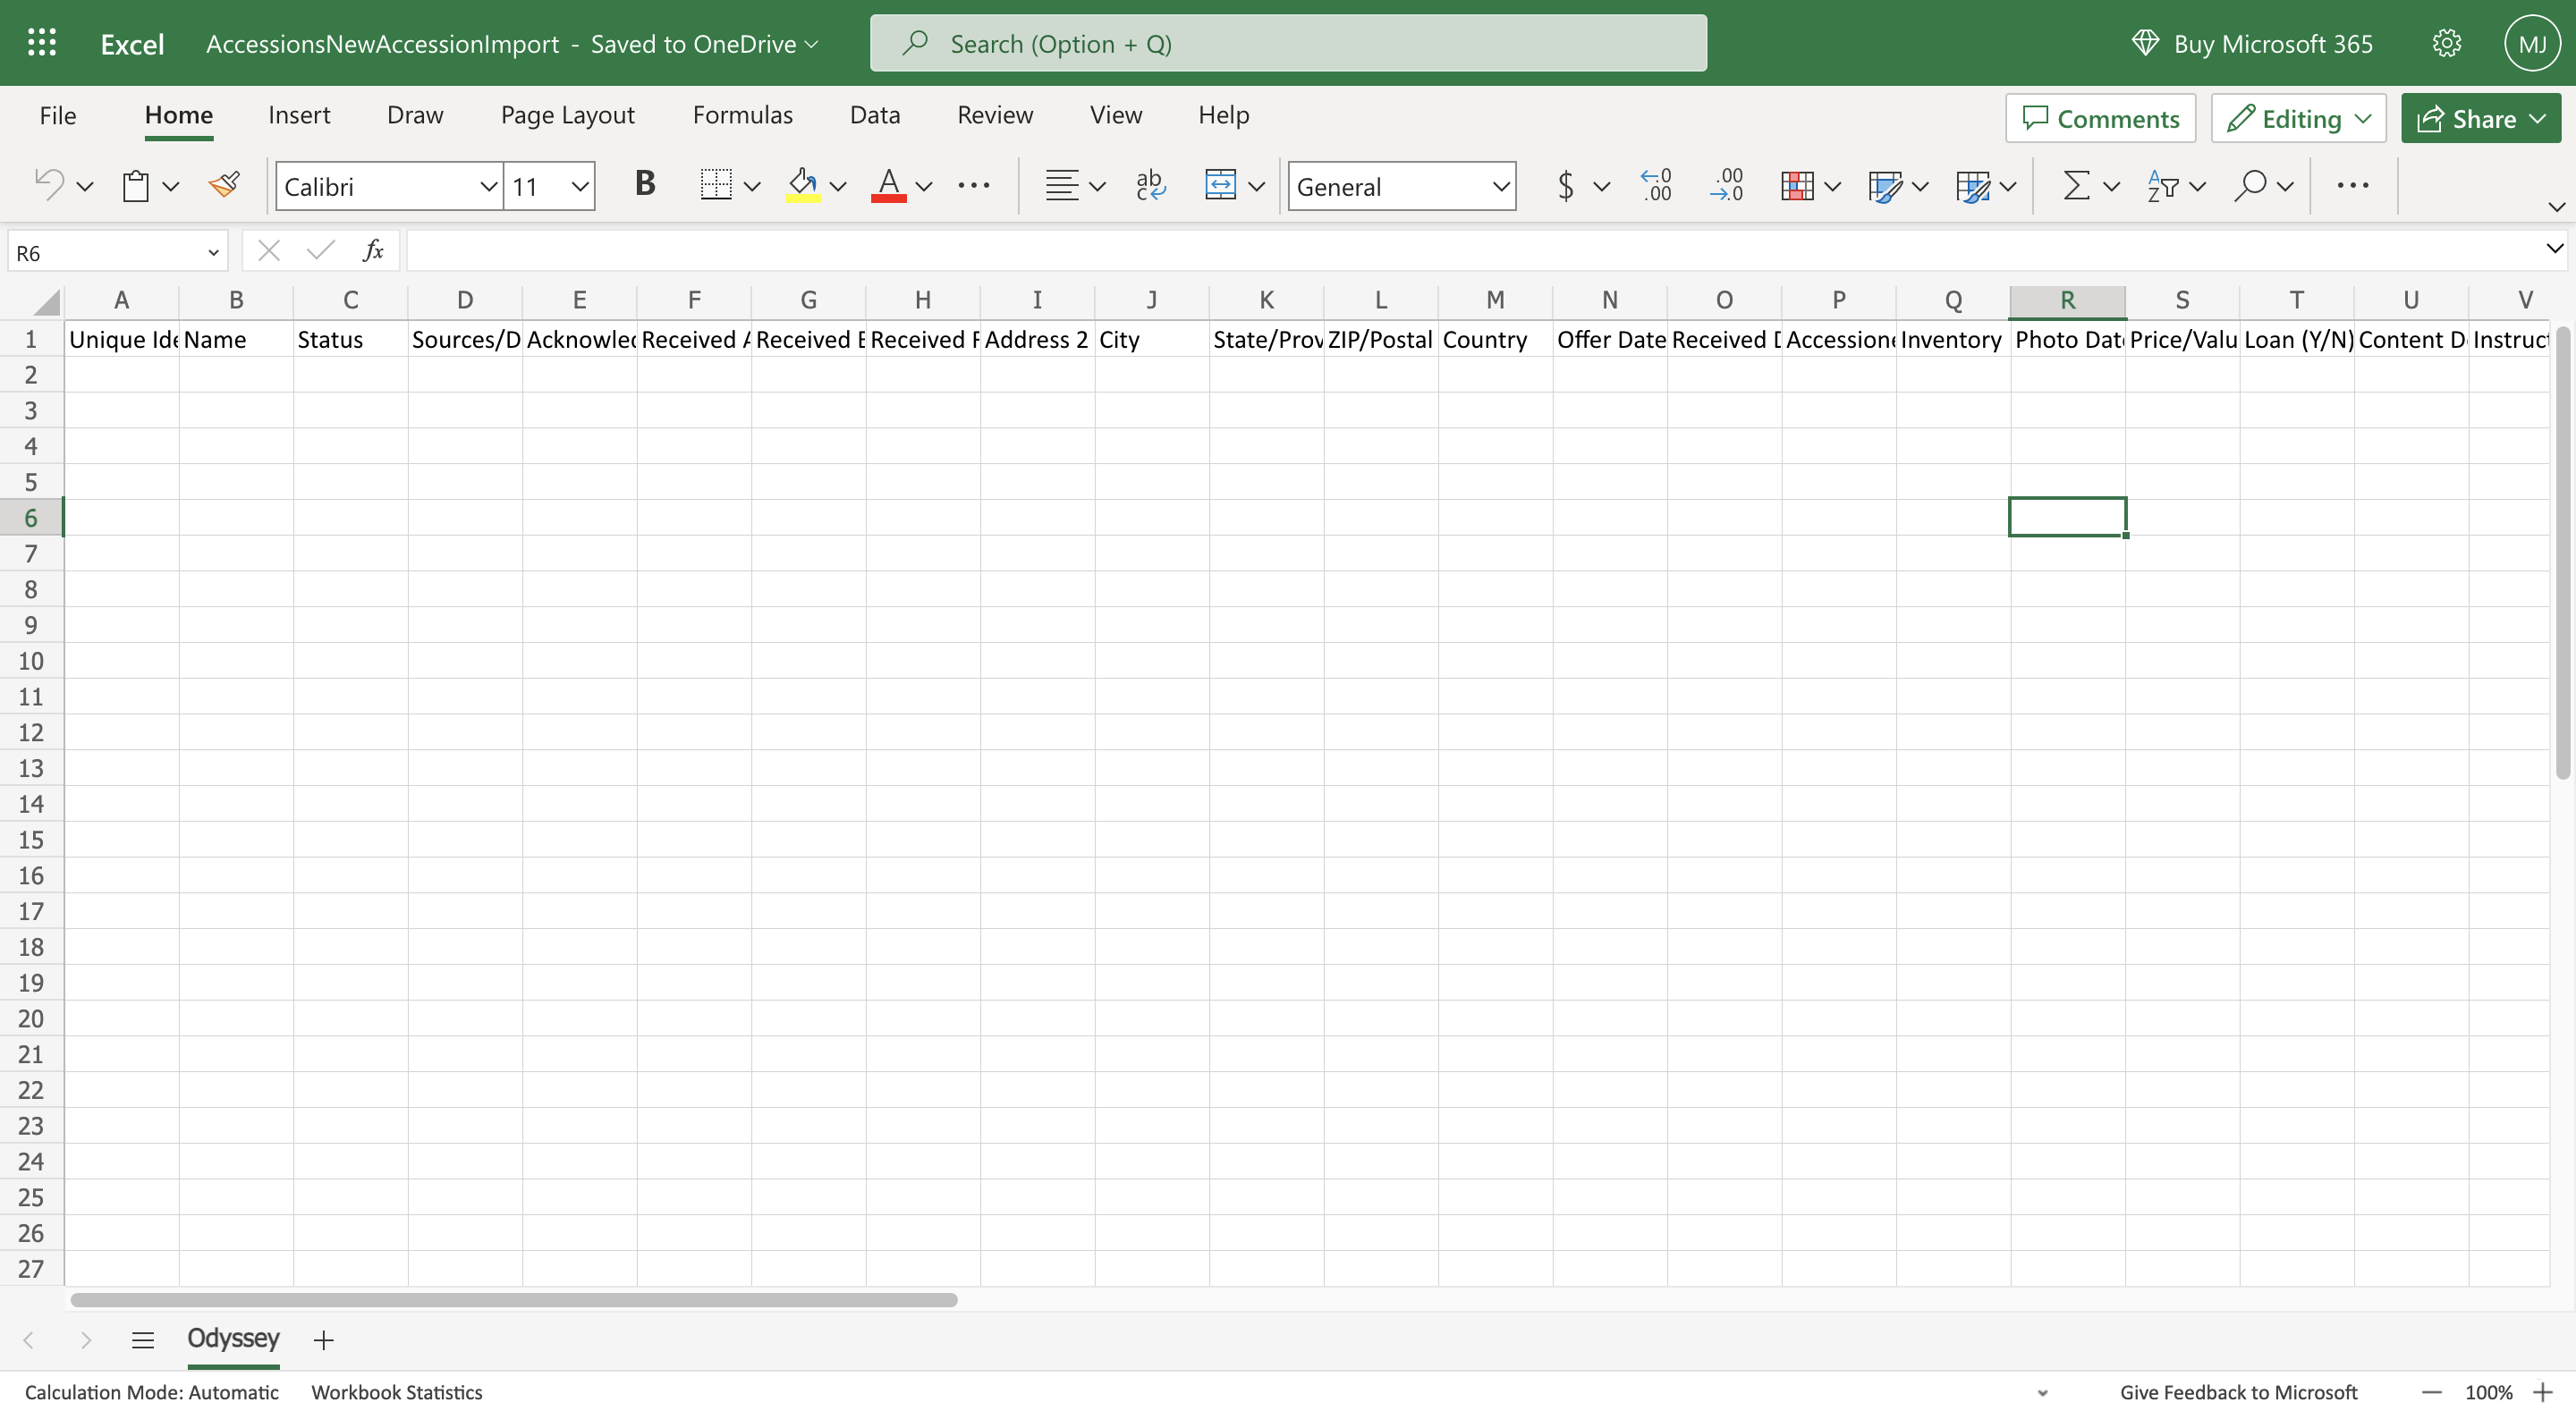Click the Search box in the title bar

(x=1288, y=43)
